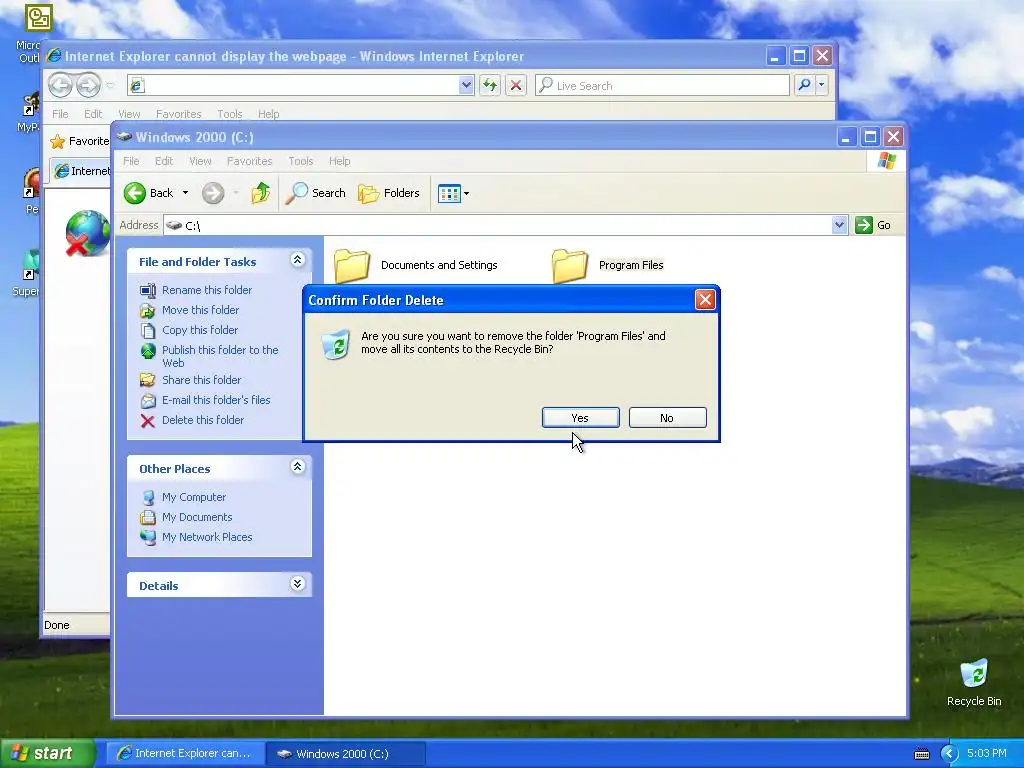Click the Windows flag logo in Explorer
This screenshot has height=768, width=1024.
click(887, 160)
